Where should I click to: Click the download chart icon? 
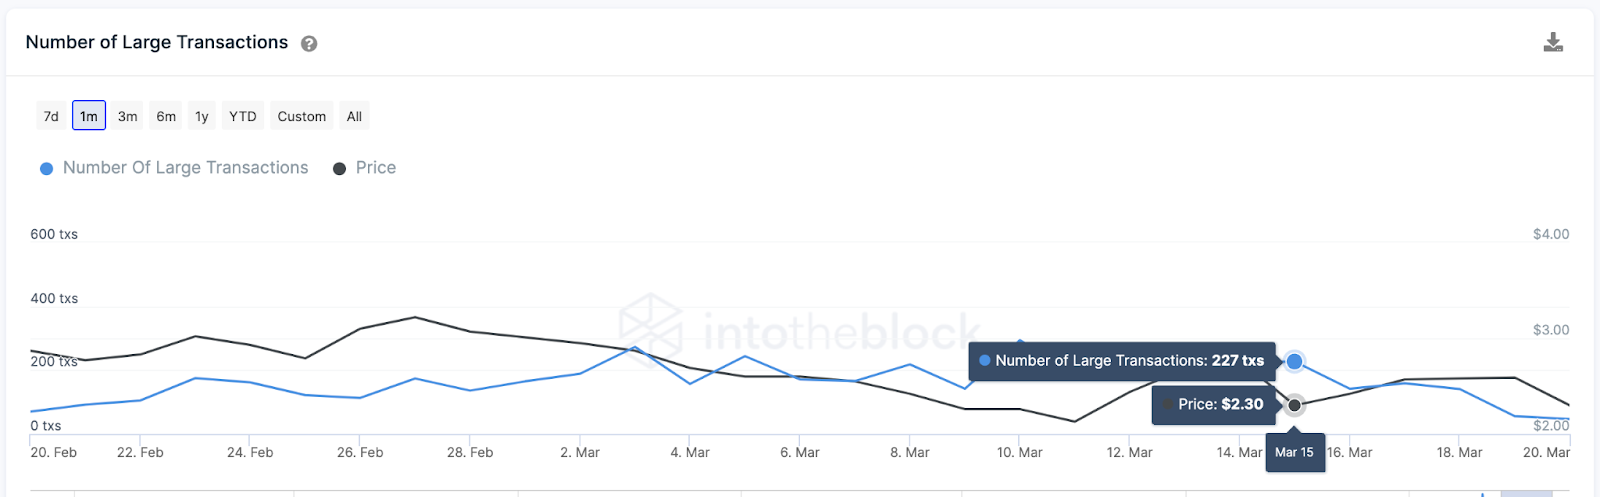click(x=1553, y=42)
